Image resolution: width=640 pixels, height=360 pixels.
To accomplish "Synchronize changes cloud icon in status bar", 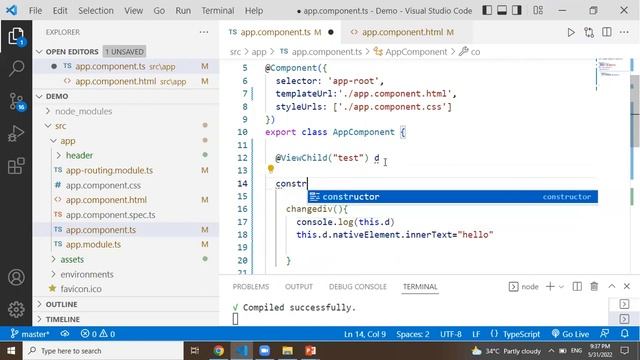I will coord(64,334).
